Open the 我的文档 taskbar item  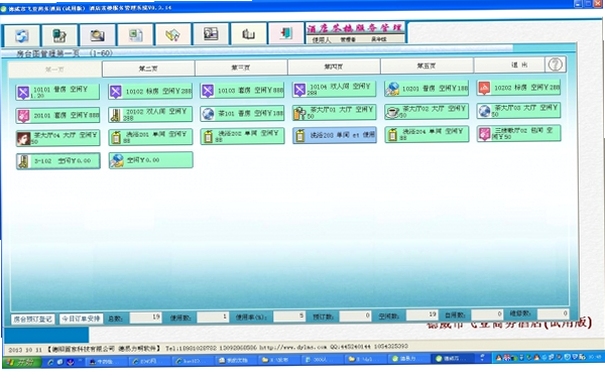(x=234, y=360)
